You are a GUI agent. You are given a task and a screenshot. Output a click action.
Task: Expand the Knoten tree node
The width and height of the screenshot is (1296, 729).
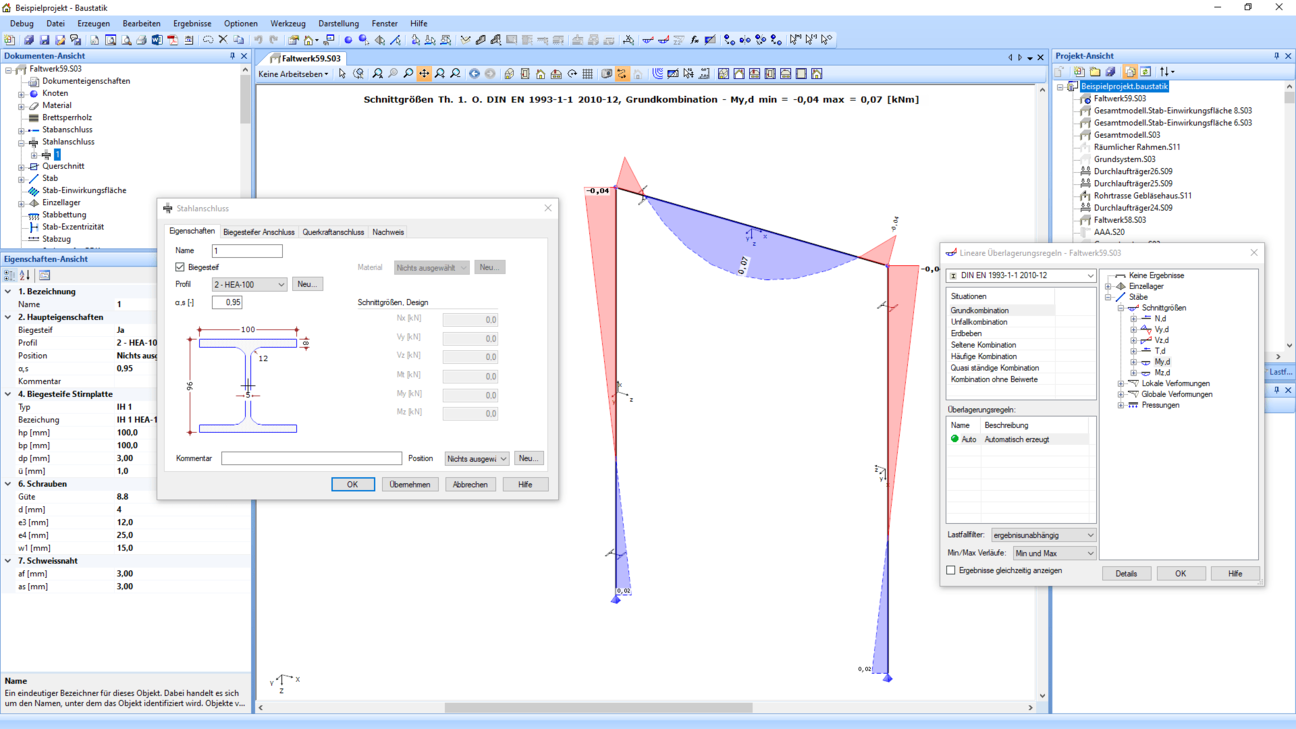(21, 93)
